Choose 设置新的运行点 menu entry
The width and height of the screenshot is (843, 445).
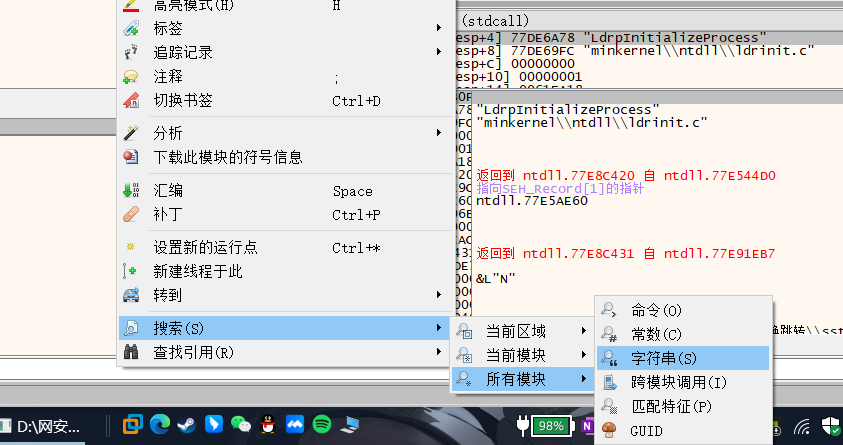click(285, 247)
